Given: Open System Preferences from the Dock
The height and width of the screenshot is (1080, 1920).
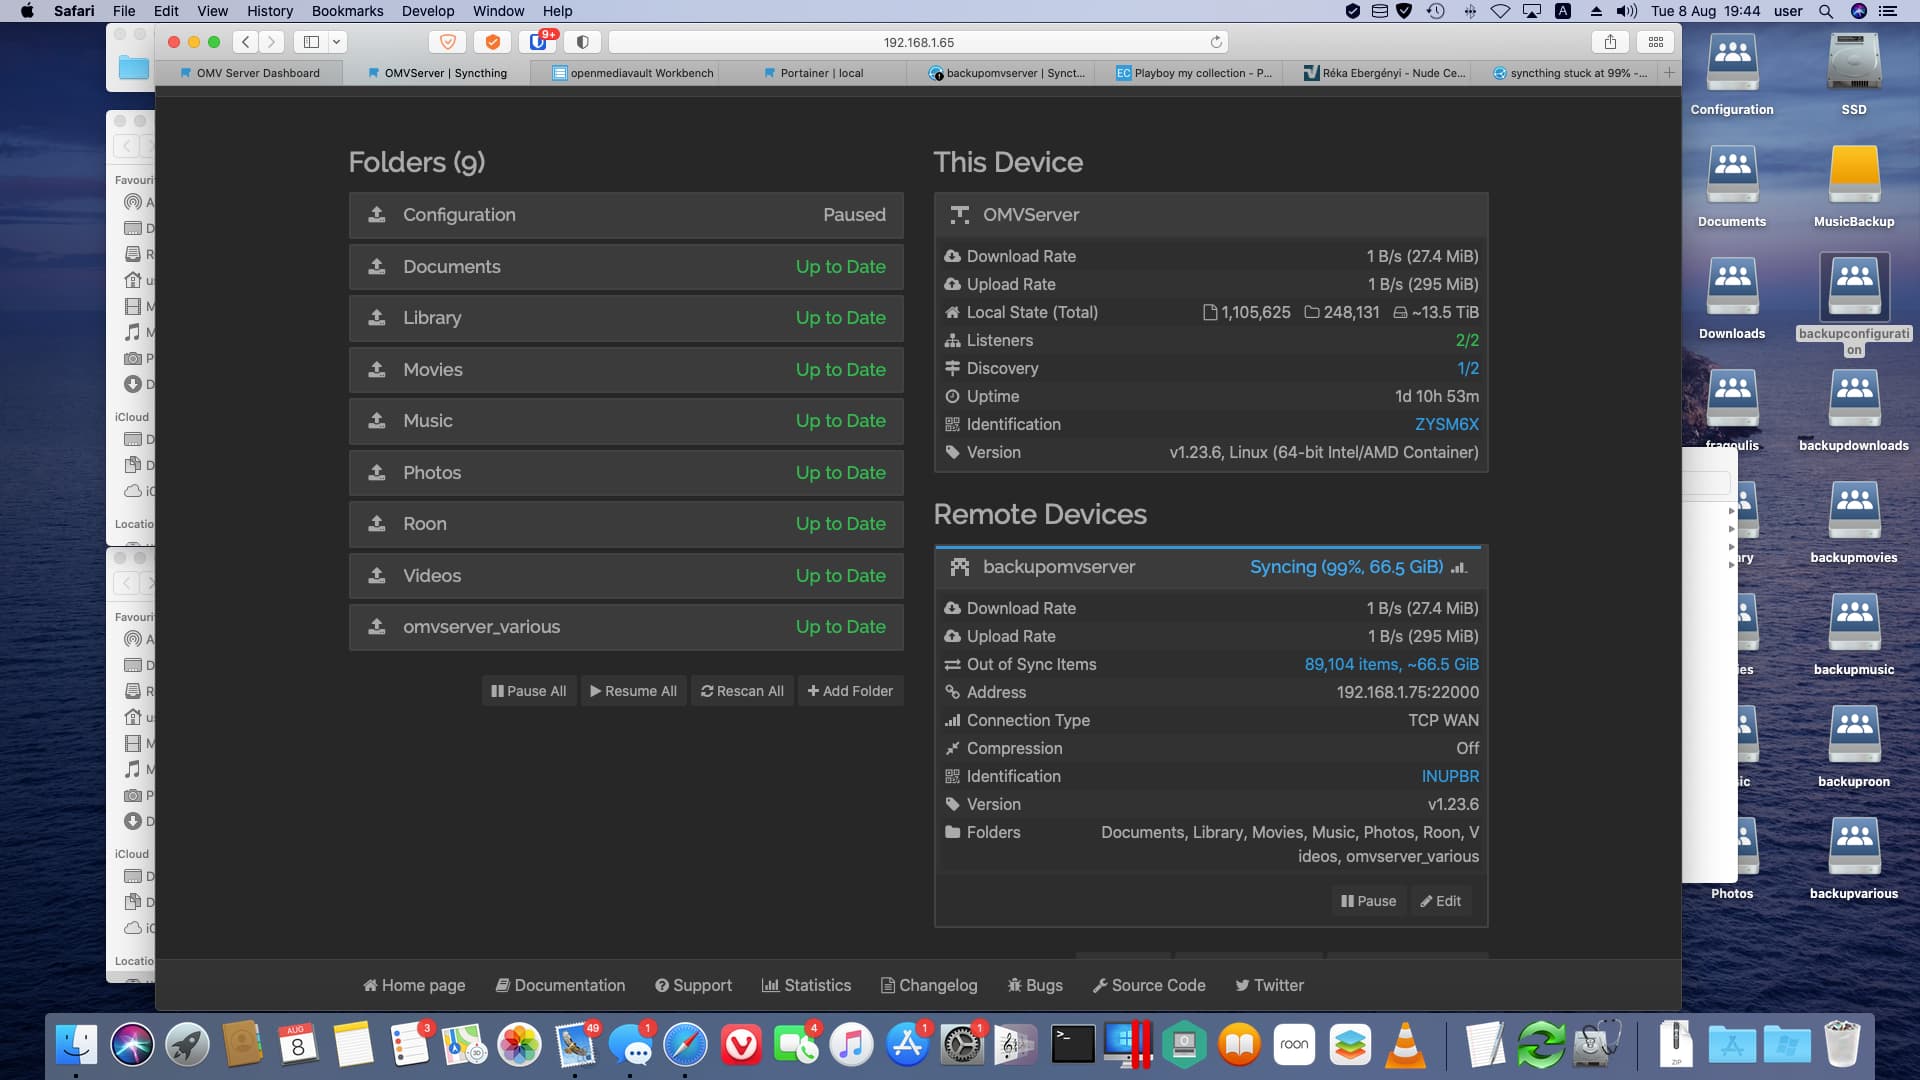Looking at the screenshot, I should pos(962,1045).
